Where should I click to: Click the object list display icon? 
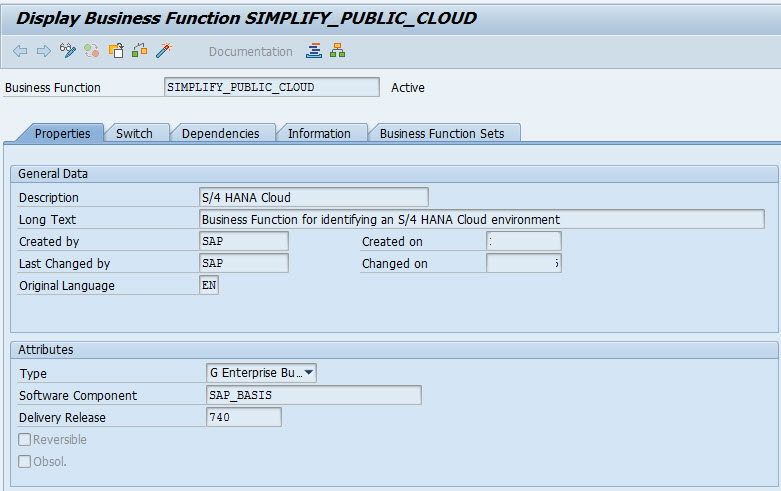[x=314, y=50]
